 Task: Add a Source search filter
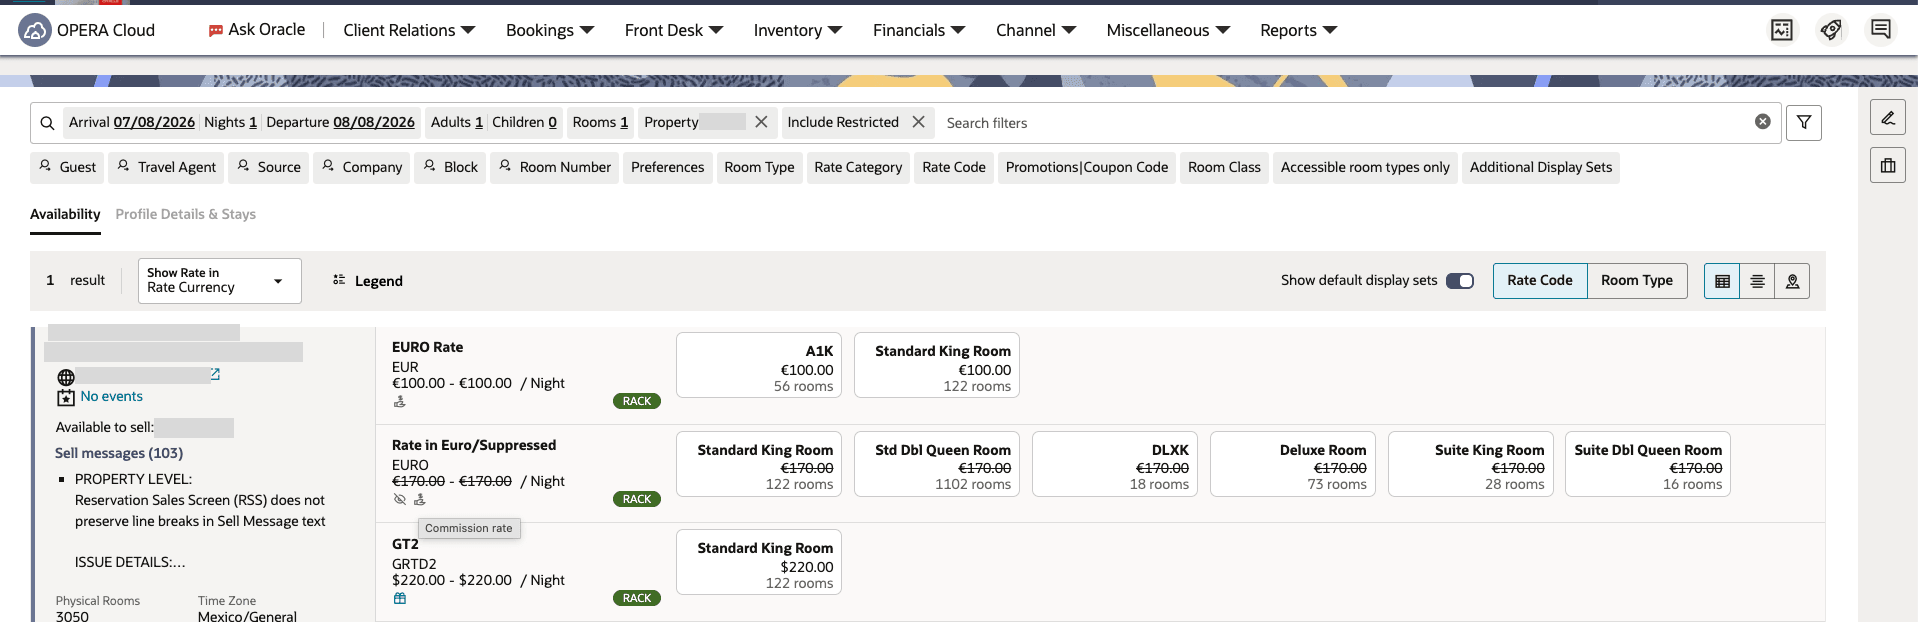click(269, 167)
